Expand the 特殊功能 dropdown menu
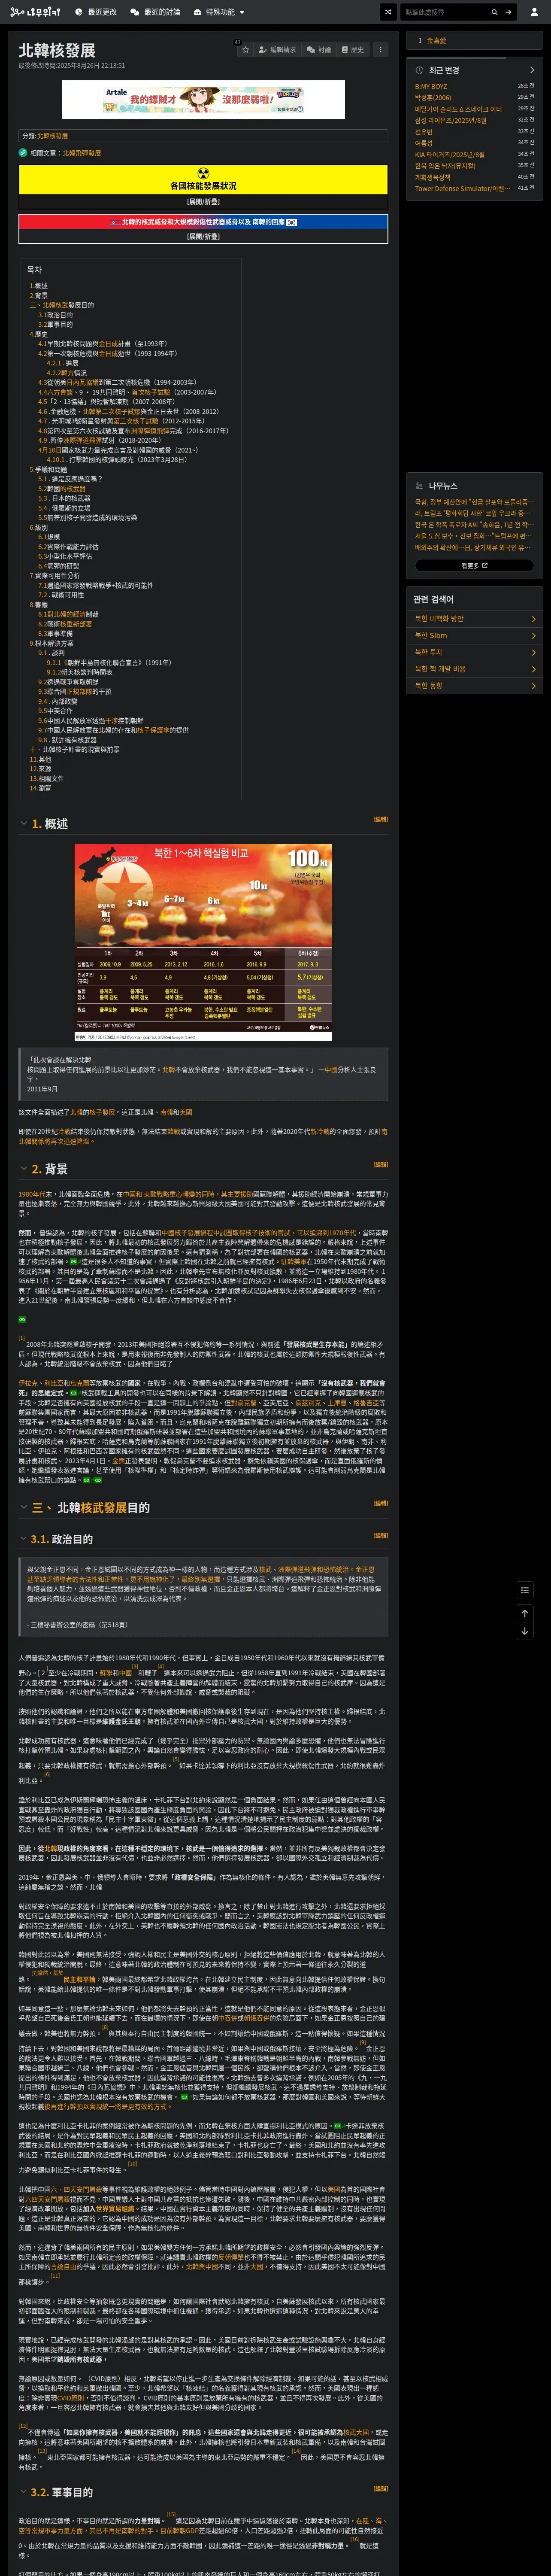 (x=219, y=12)
